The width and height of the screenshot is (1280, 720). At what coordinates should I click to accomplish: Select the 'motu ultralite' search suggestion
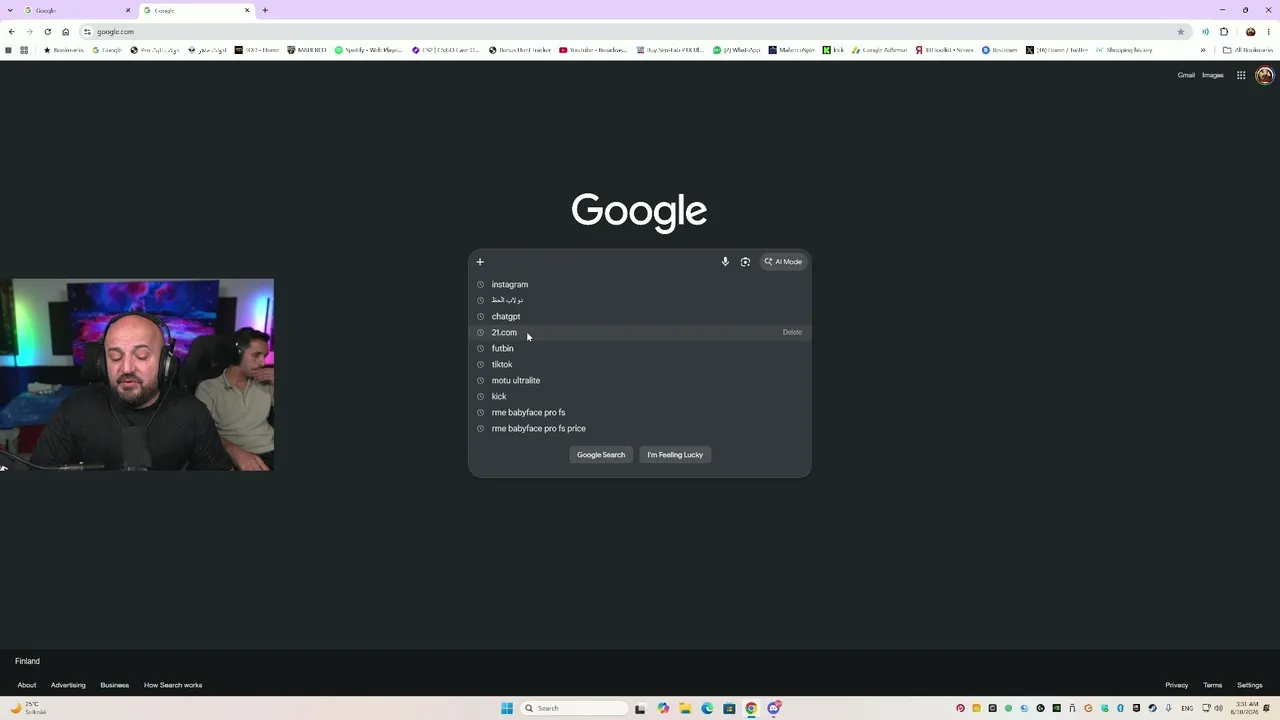(x=640, y=380)
